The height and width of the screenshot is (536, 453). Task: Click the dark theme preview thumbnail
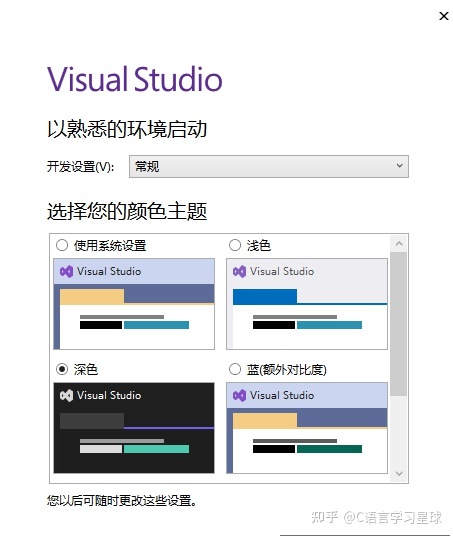tap(134, 428)
